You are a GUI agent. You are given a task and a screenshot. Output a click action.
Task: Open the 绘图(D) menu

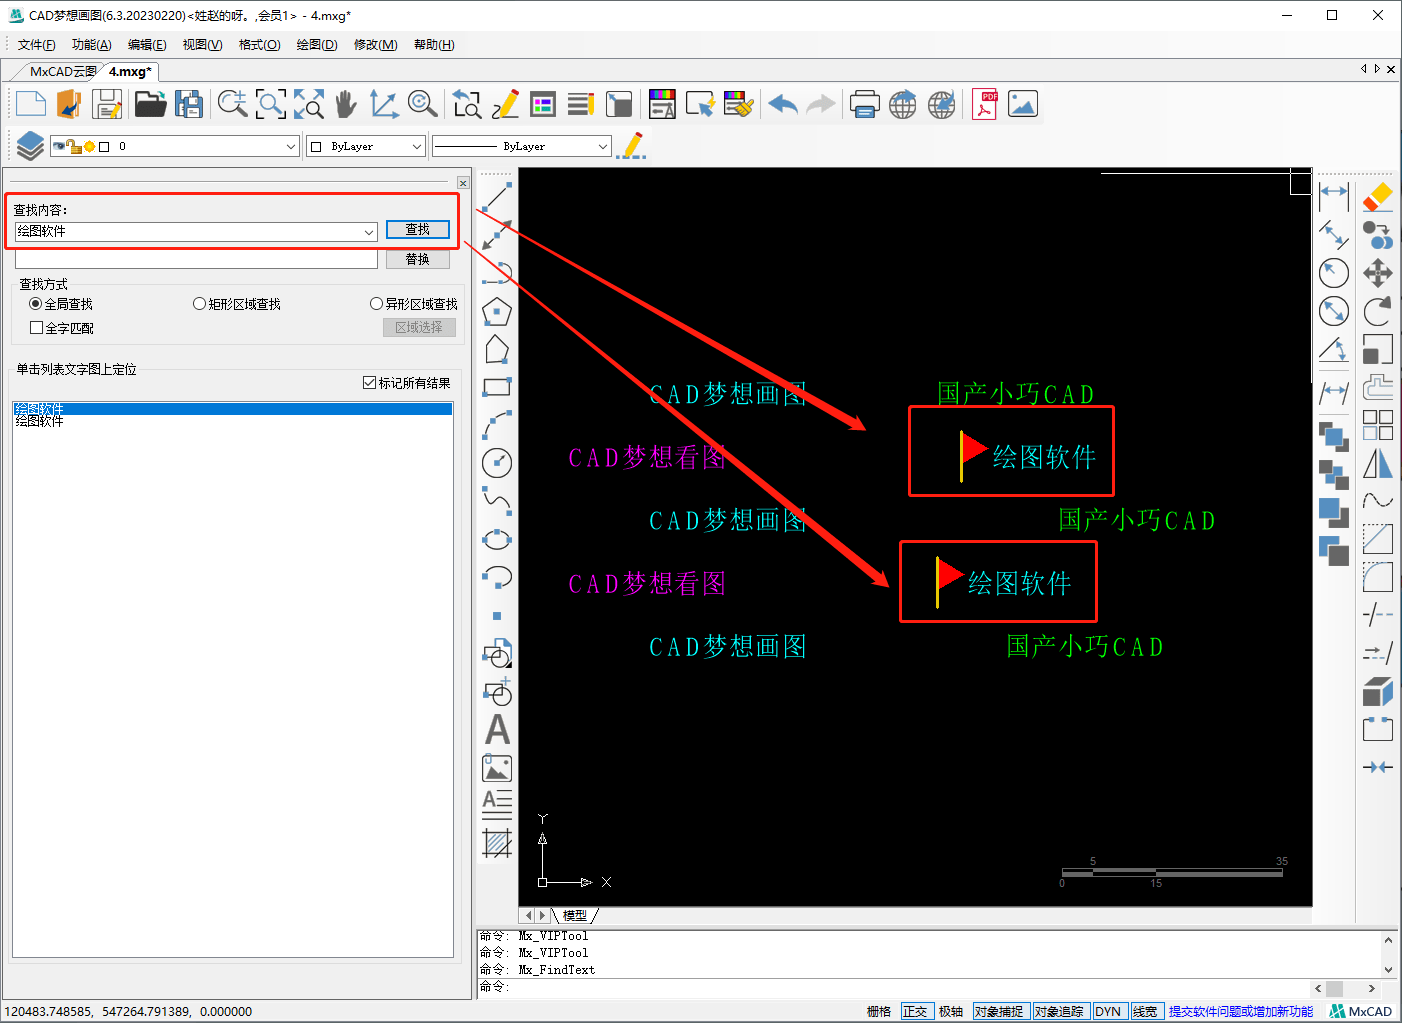[317, 45]
